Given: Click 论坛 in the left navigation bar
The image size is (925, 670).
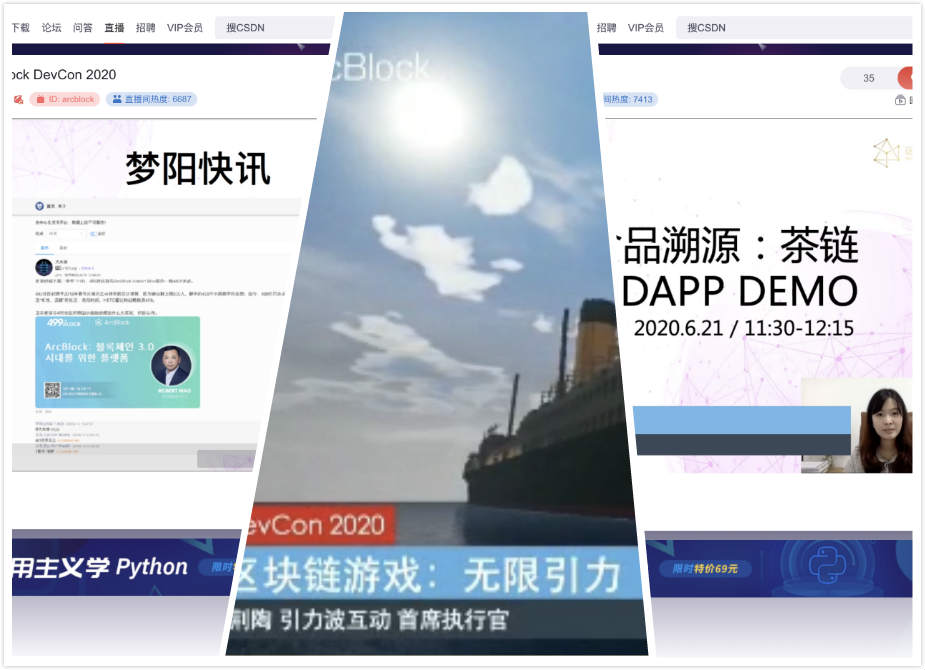Looking at the screenshot, I should click(52, 28).
